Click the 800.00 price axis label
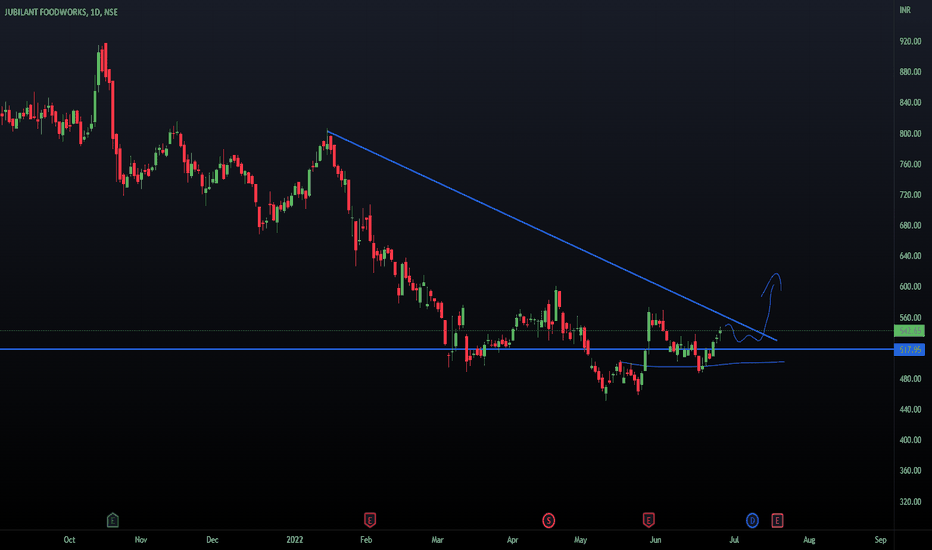Image resolution: width=932 pixels, height=550 pixels. tap(910, 134)
